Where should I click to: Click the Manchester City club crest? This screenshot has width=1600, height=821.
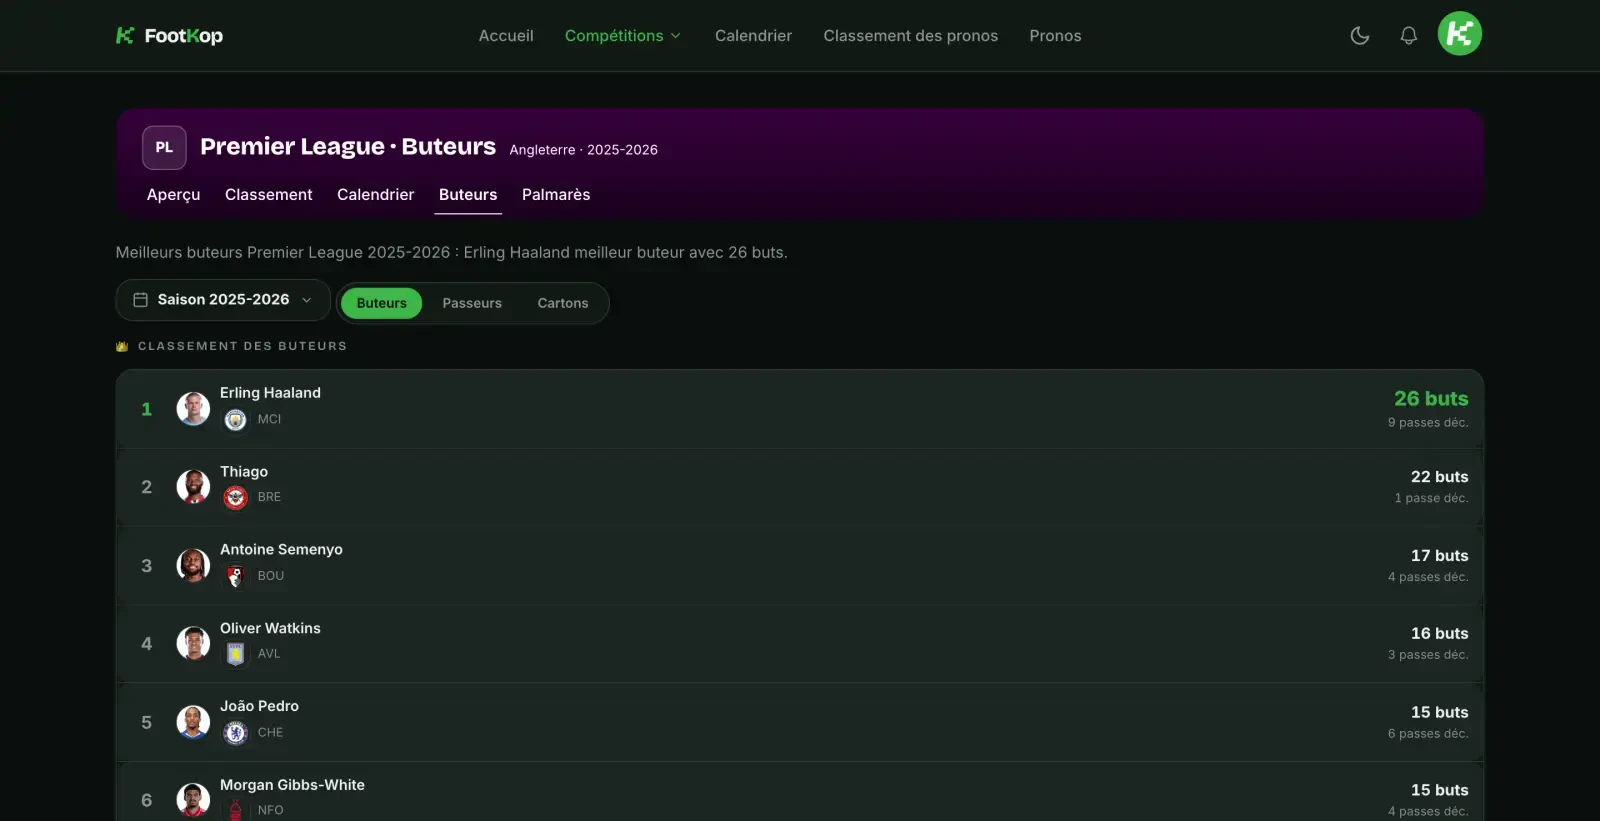click(235, 419)
